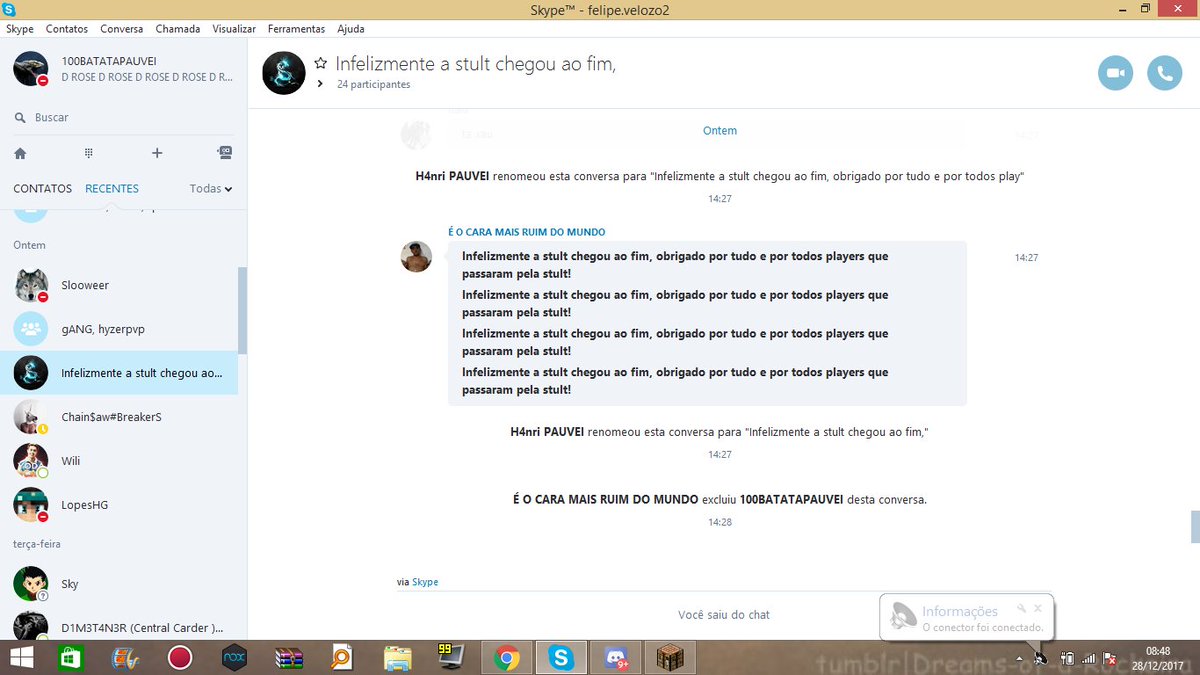Click the 'Você saiu do chat' notice
Screen dimensions: 1200x675
pos(724,615)
